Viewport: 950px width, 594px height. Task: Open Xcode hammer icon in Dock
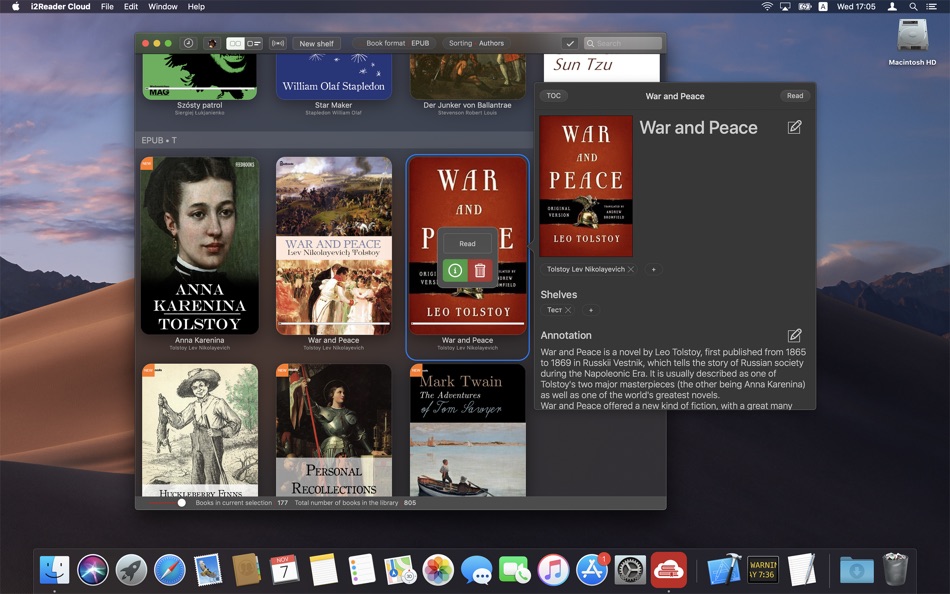pyautogui.click(x=724, y=570)
